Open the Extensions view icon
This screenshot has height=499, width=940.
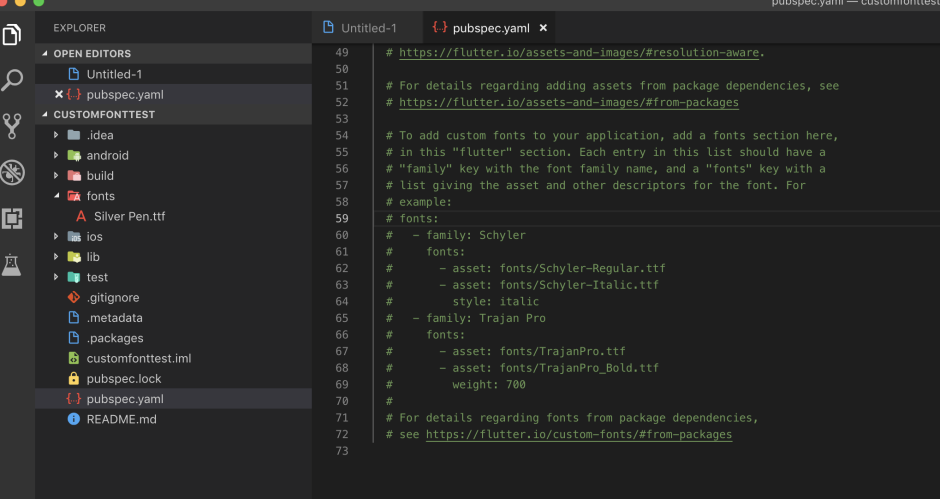[x=12, y=218]
